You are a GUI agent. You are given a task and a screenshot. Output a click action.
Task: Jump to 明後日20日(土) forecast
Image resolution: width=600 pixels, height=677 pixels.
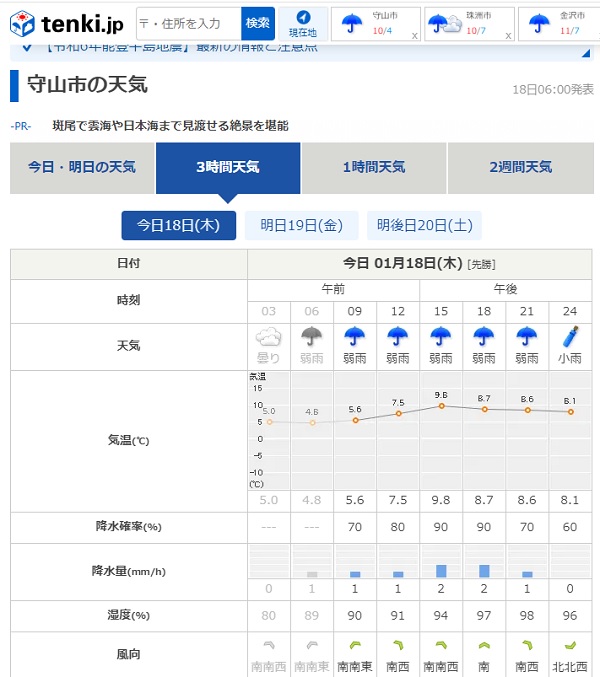pos(424,225)
